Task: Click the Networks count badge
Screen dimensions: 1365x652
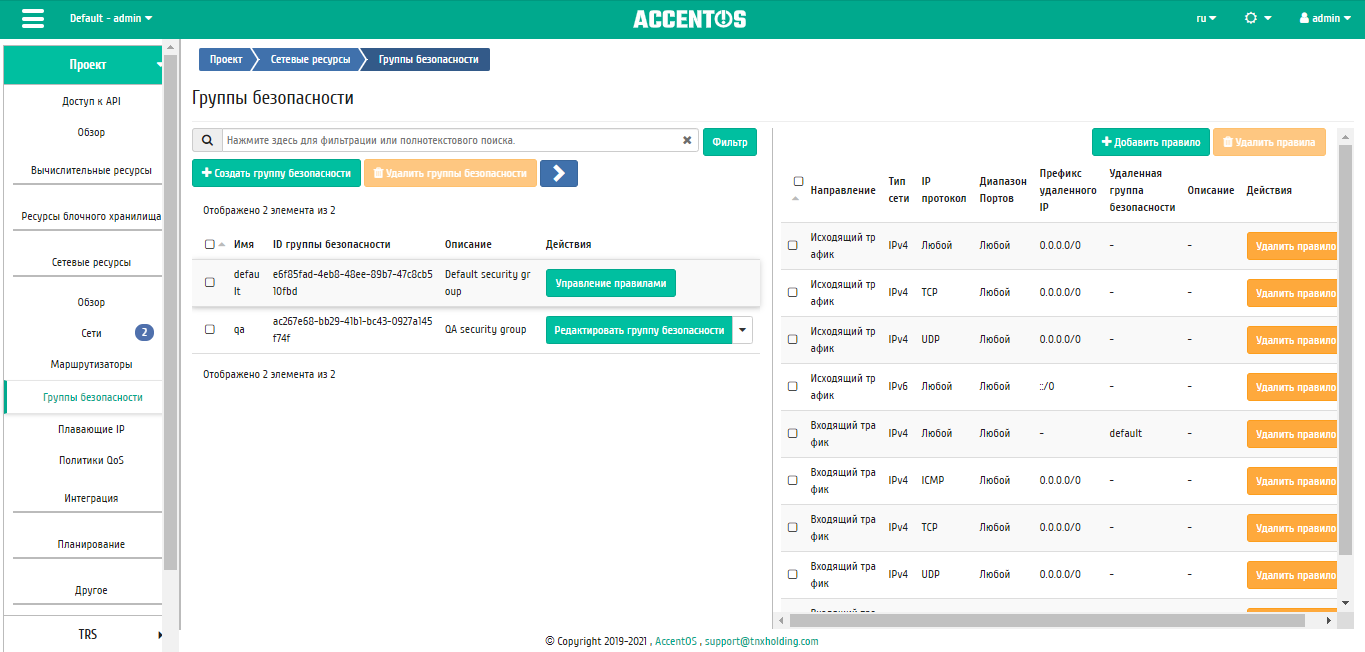Action: [144, 333]
